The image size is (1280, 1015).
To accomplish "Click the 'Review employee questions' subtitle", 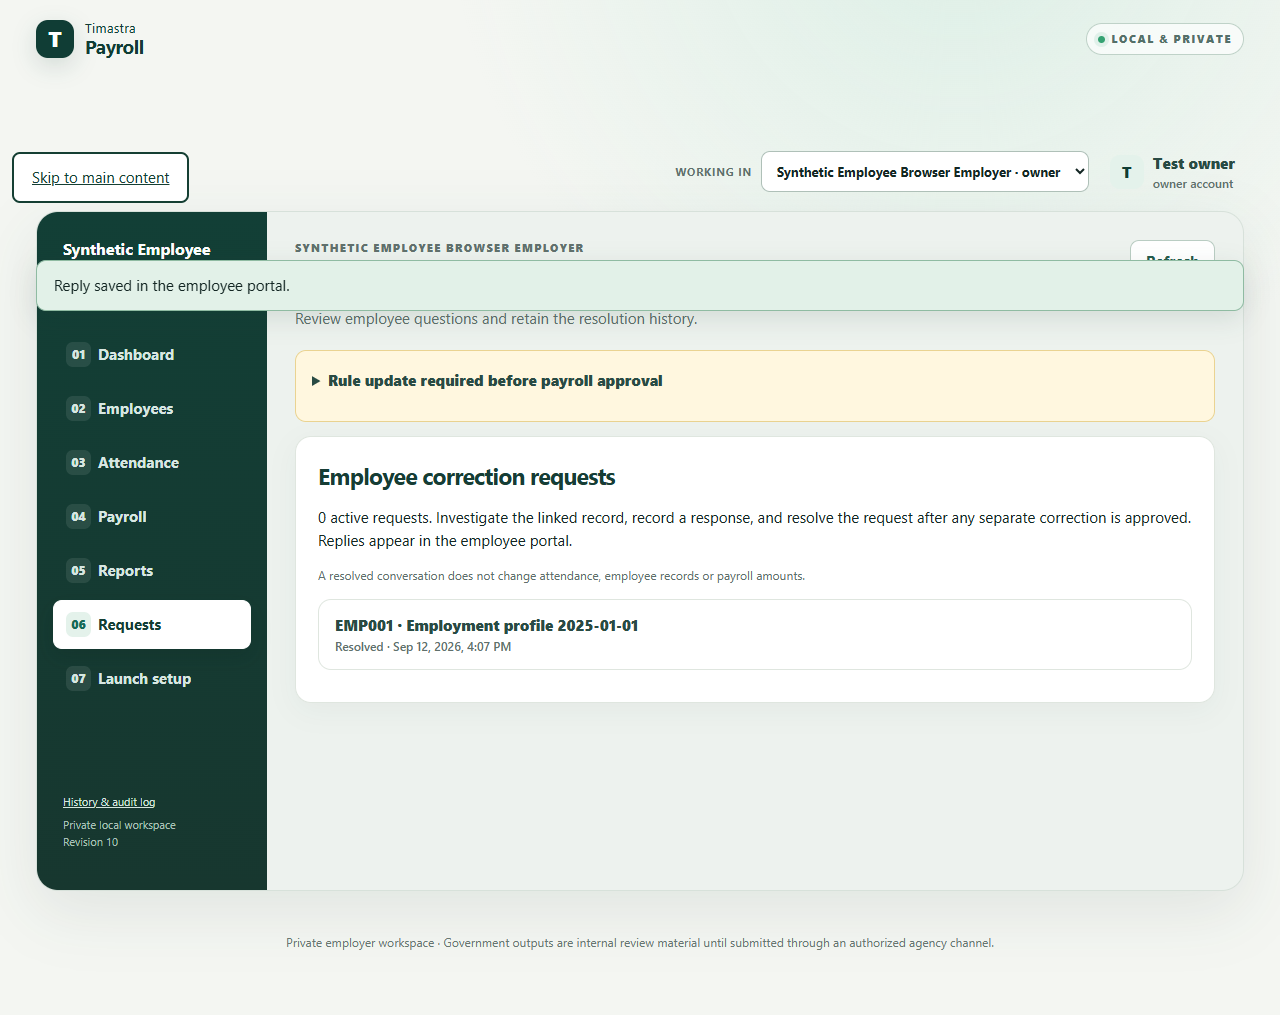I will (x=496, y=319).
